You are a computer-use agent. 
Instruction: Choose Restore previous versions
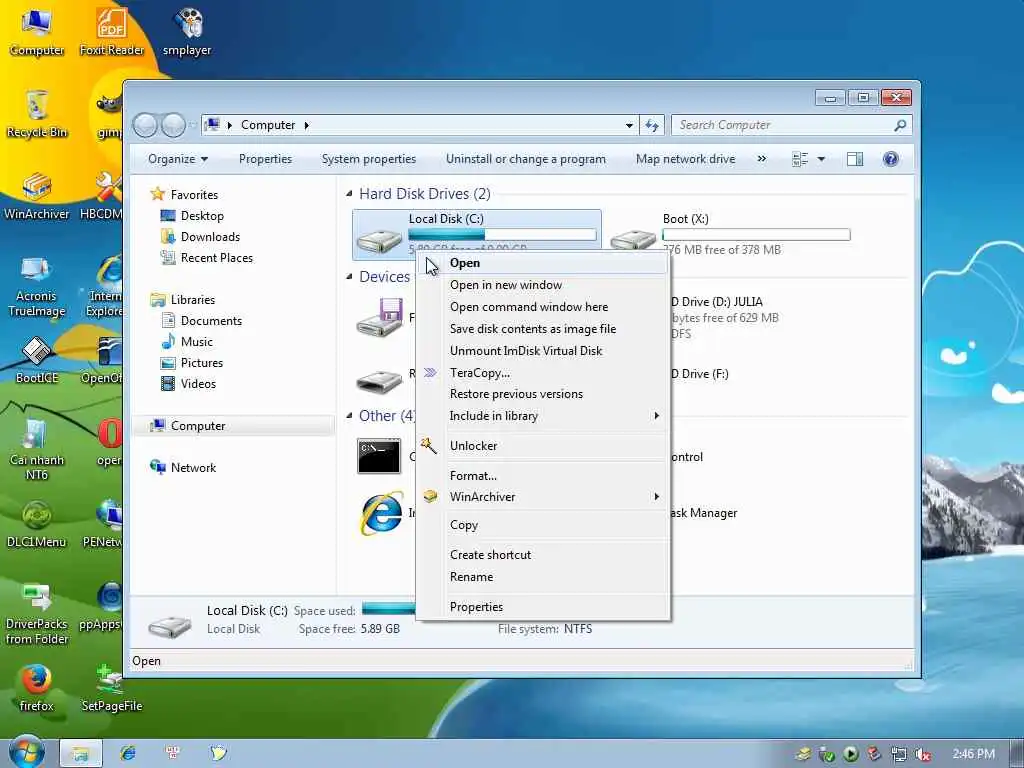[x=542, y=394]
